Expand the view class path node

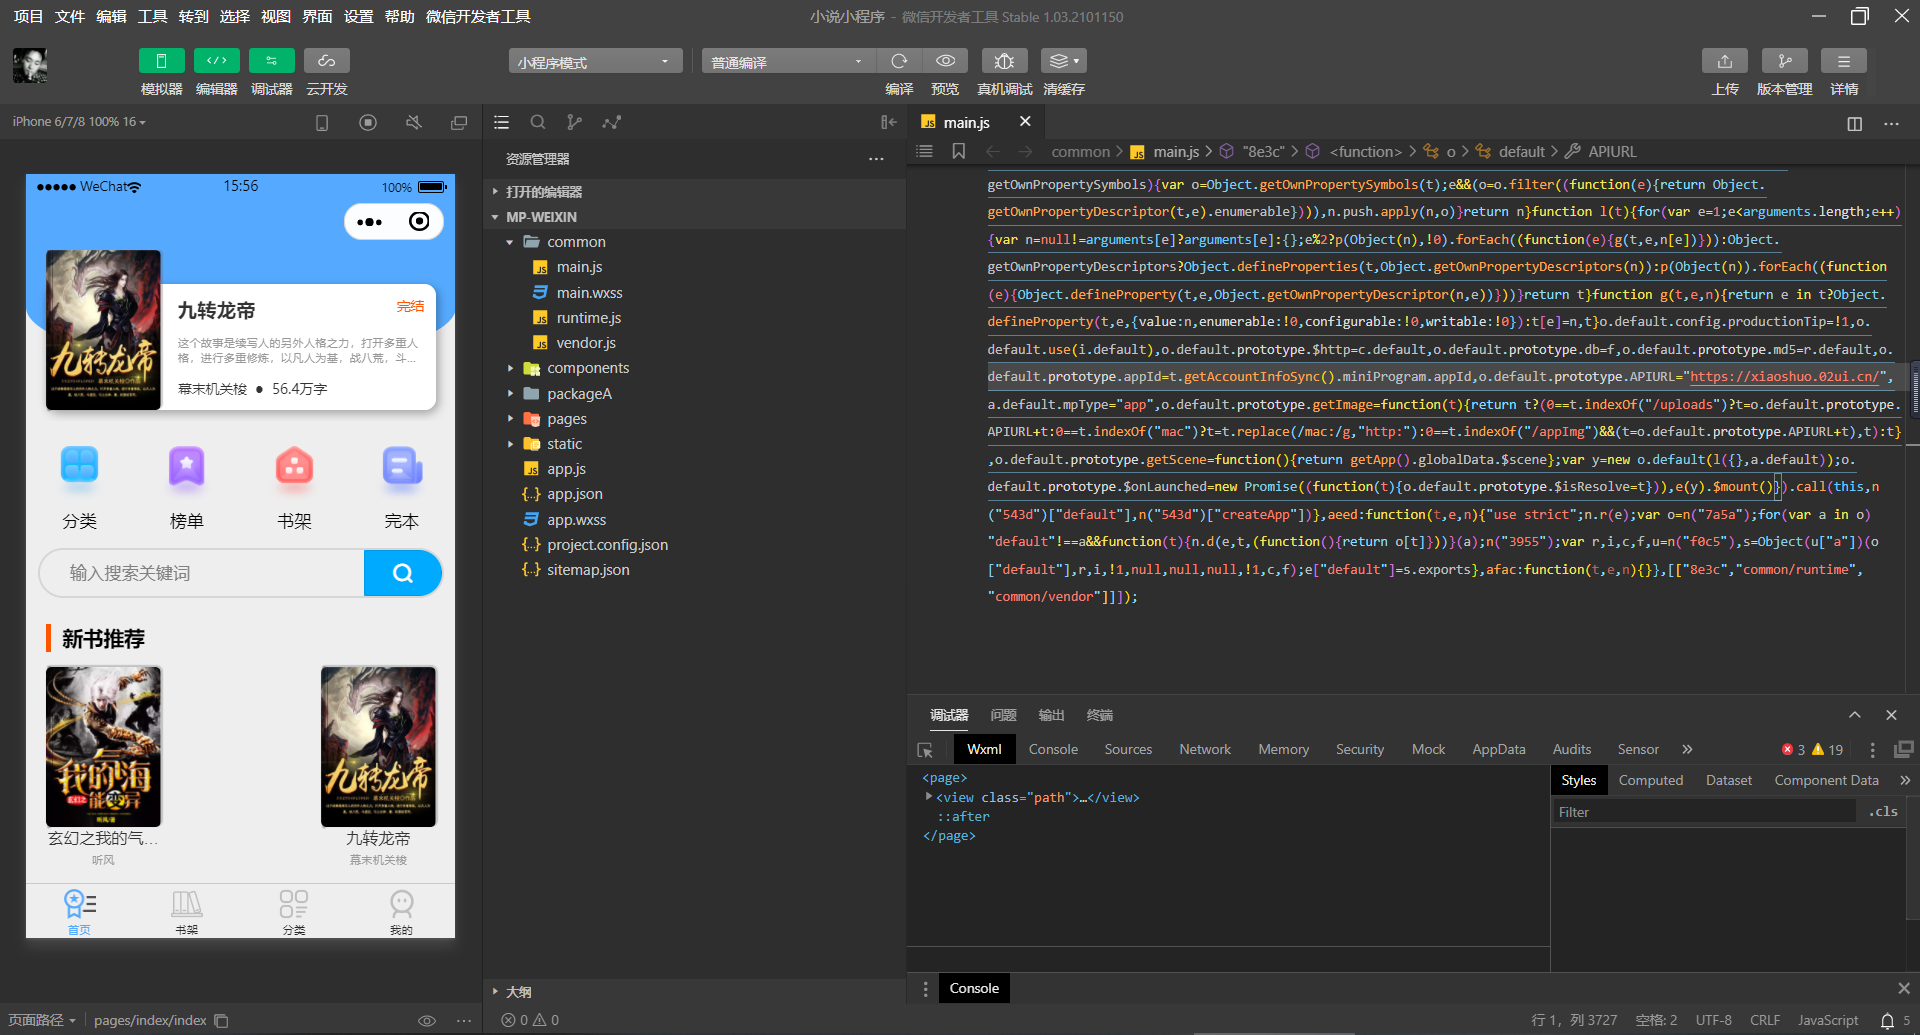[929, 797]
